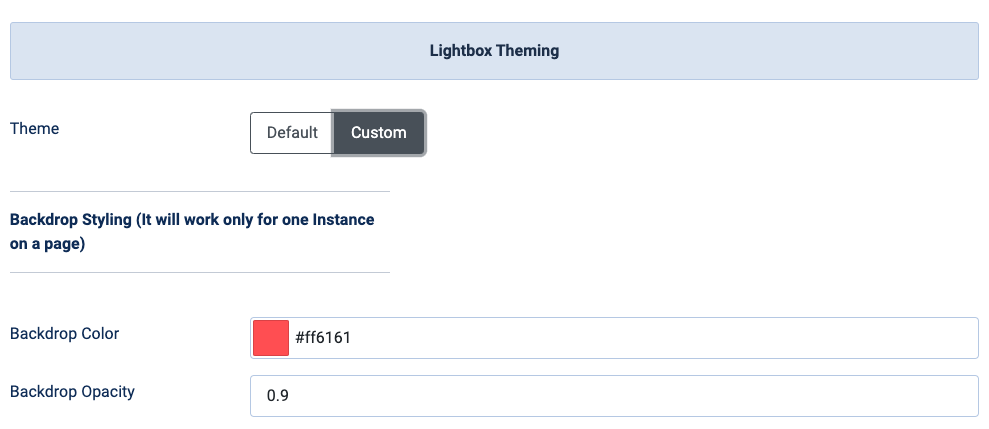
Task: Click the #ff6161 hex color text
Action: pyautogui.click(x=323, y=338)
